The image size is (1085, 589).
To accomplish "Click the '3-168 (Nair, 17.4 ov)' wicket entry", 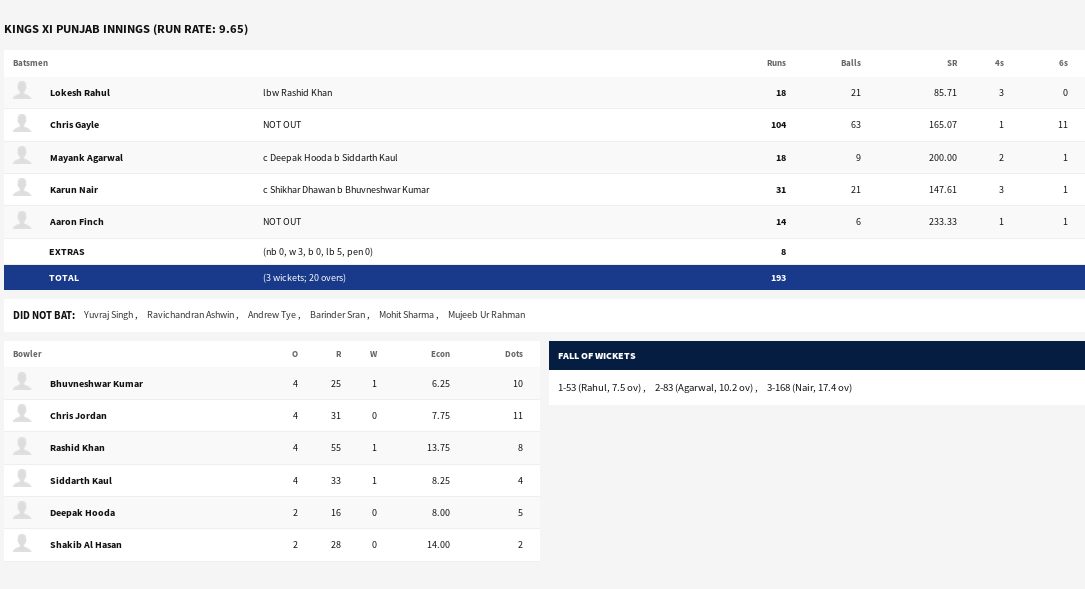I will coord(809,388).
